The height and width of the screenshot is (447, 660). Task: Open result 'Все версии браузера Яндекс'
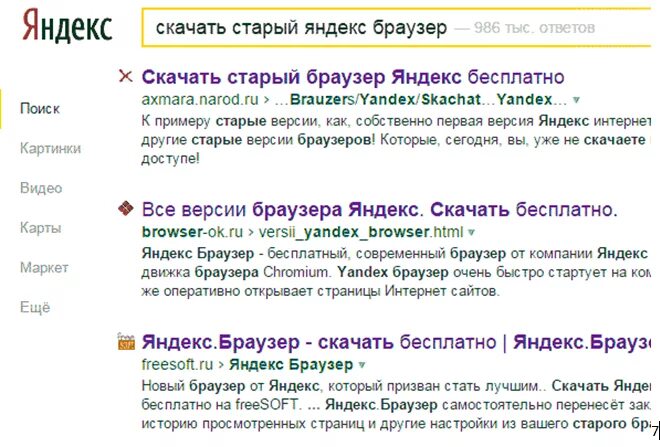click(x=379, y=209)
